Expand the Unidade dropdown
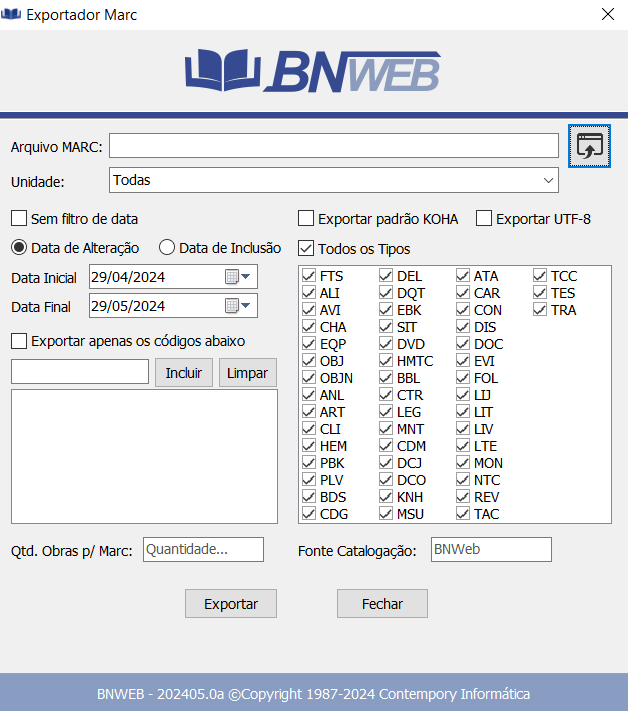628x711 pixels. point(548,180)
